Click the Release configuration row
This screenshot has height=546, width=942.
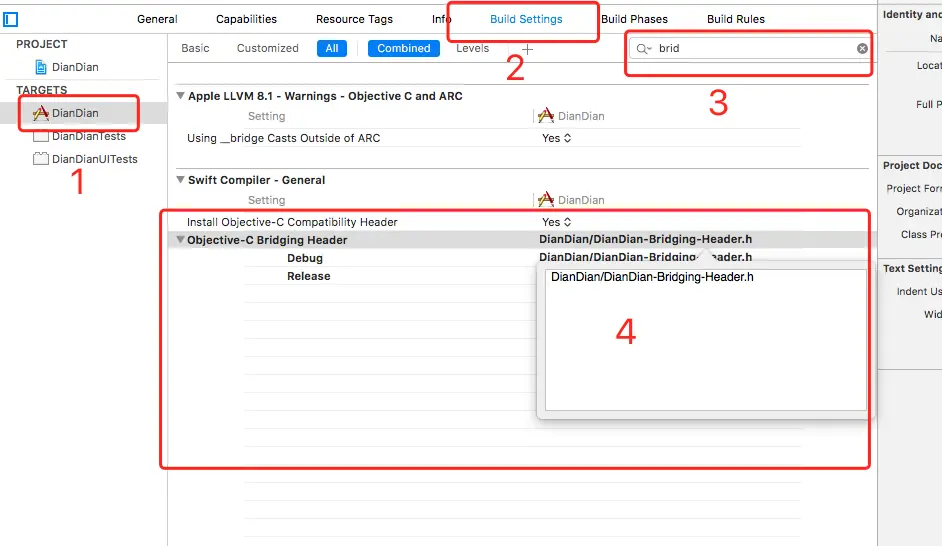point(308,276)
